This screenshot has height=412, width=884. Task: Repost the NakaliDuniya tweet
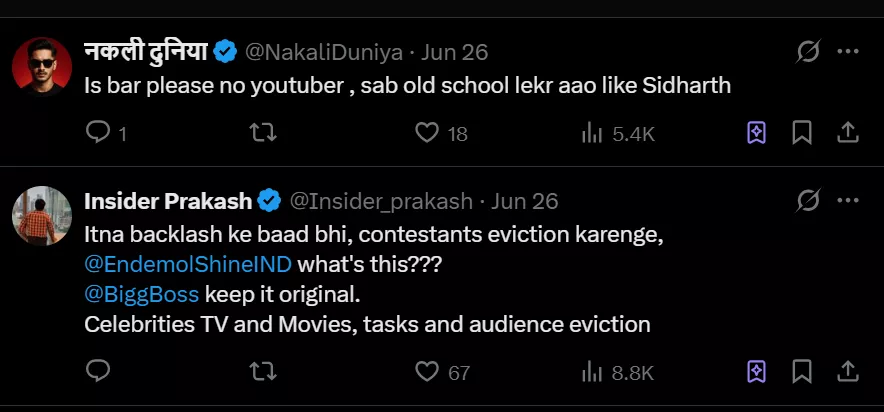[262, 132]
